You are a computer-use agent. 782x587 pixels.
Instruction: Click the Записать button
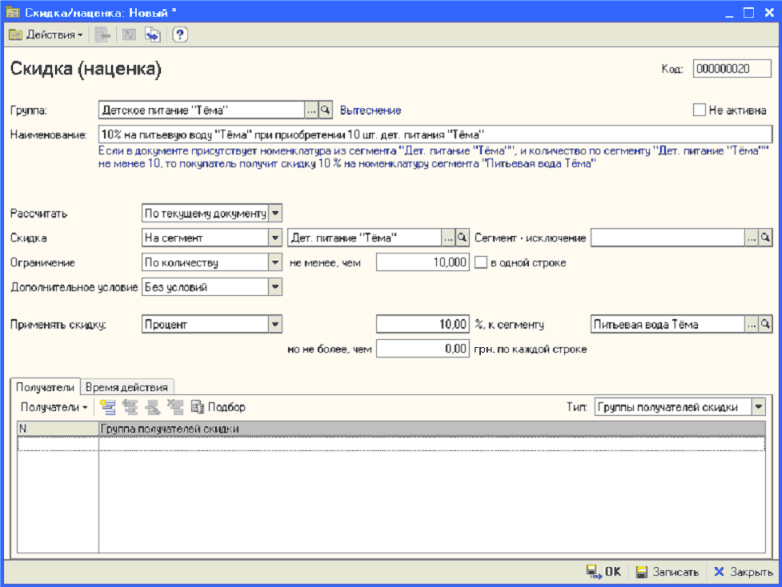tap(666, 572)
